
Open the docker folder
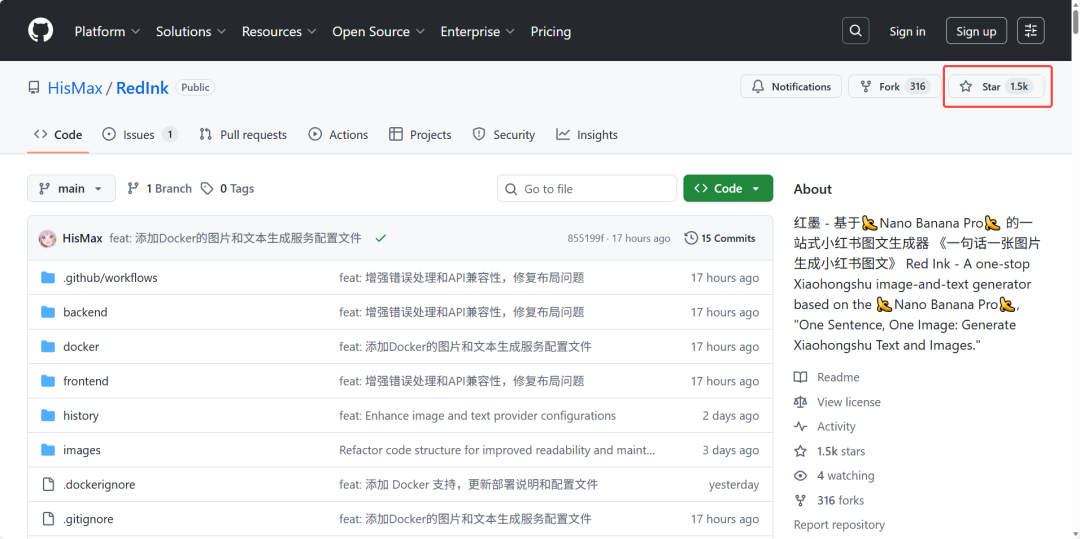click(x=81, y=346)
